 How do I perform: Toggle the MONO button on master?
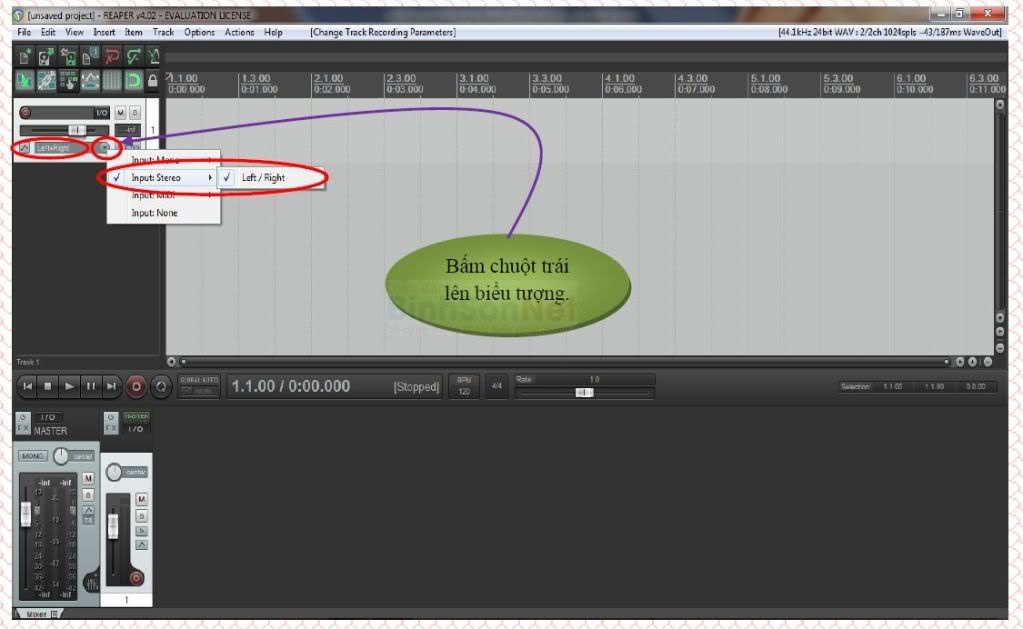(32, 456)
